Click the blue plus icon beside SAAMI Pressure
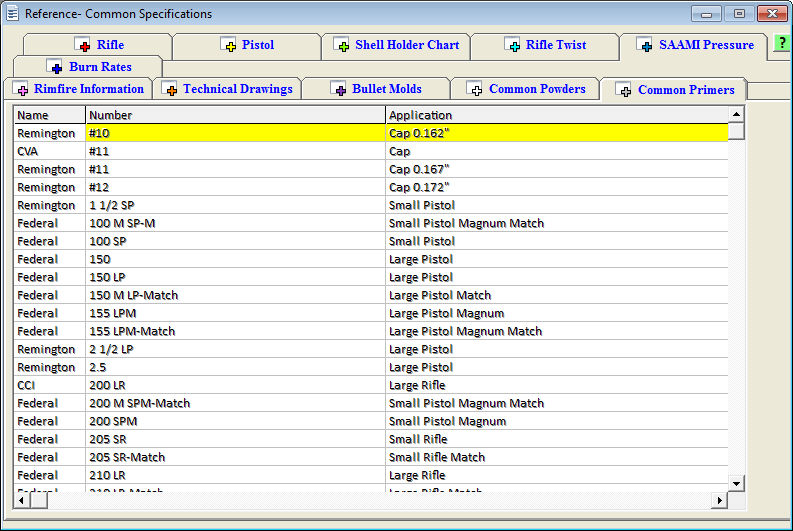 [x=645, y=45]
